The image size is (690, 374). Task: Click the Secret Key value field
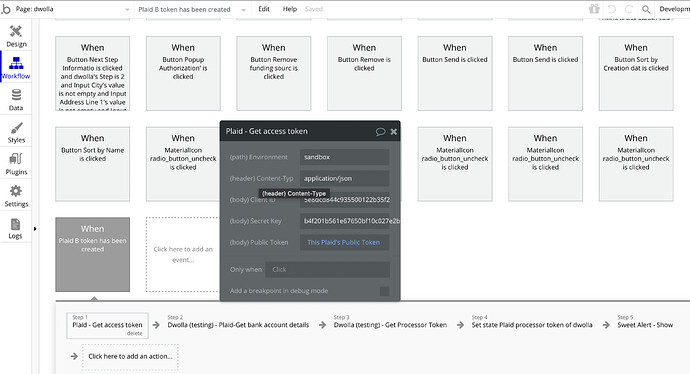[345, 221]
